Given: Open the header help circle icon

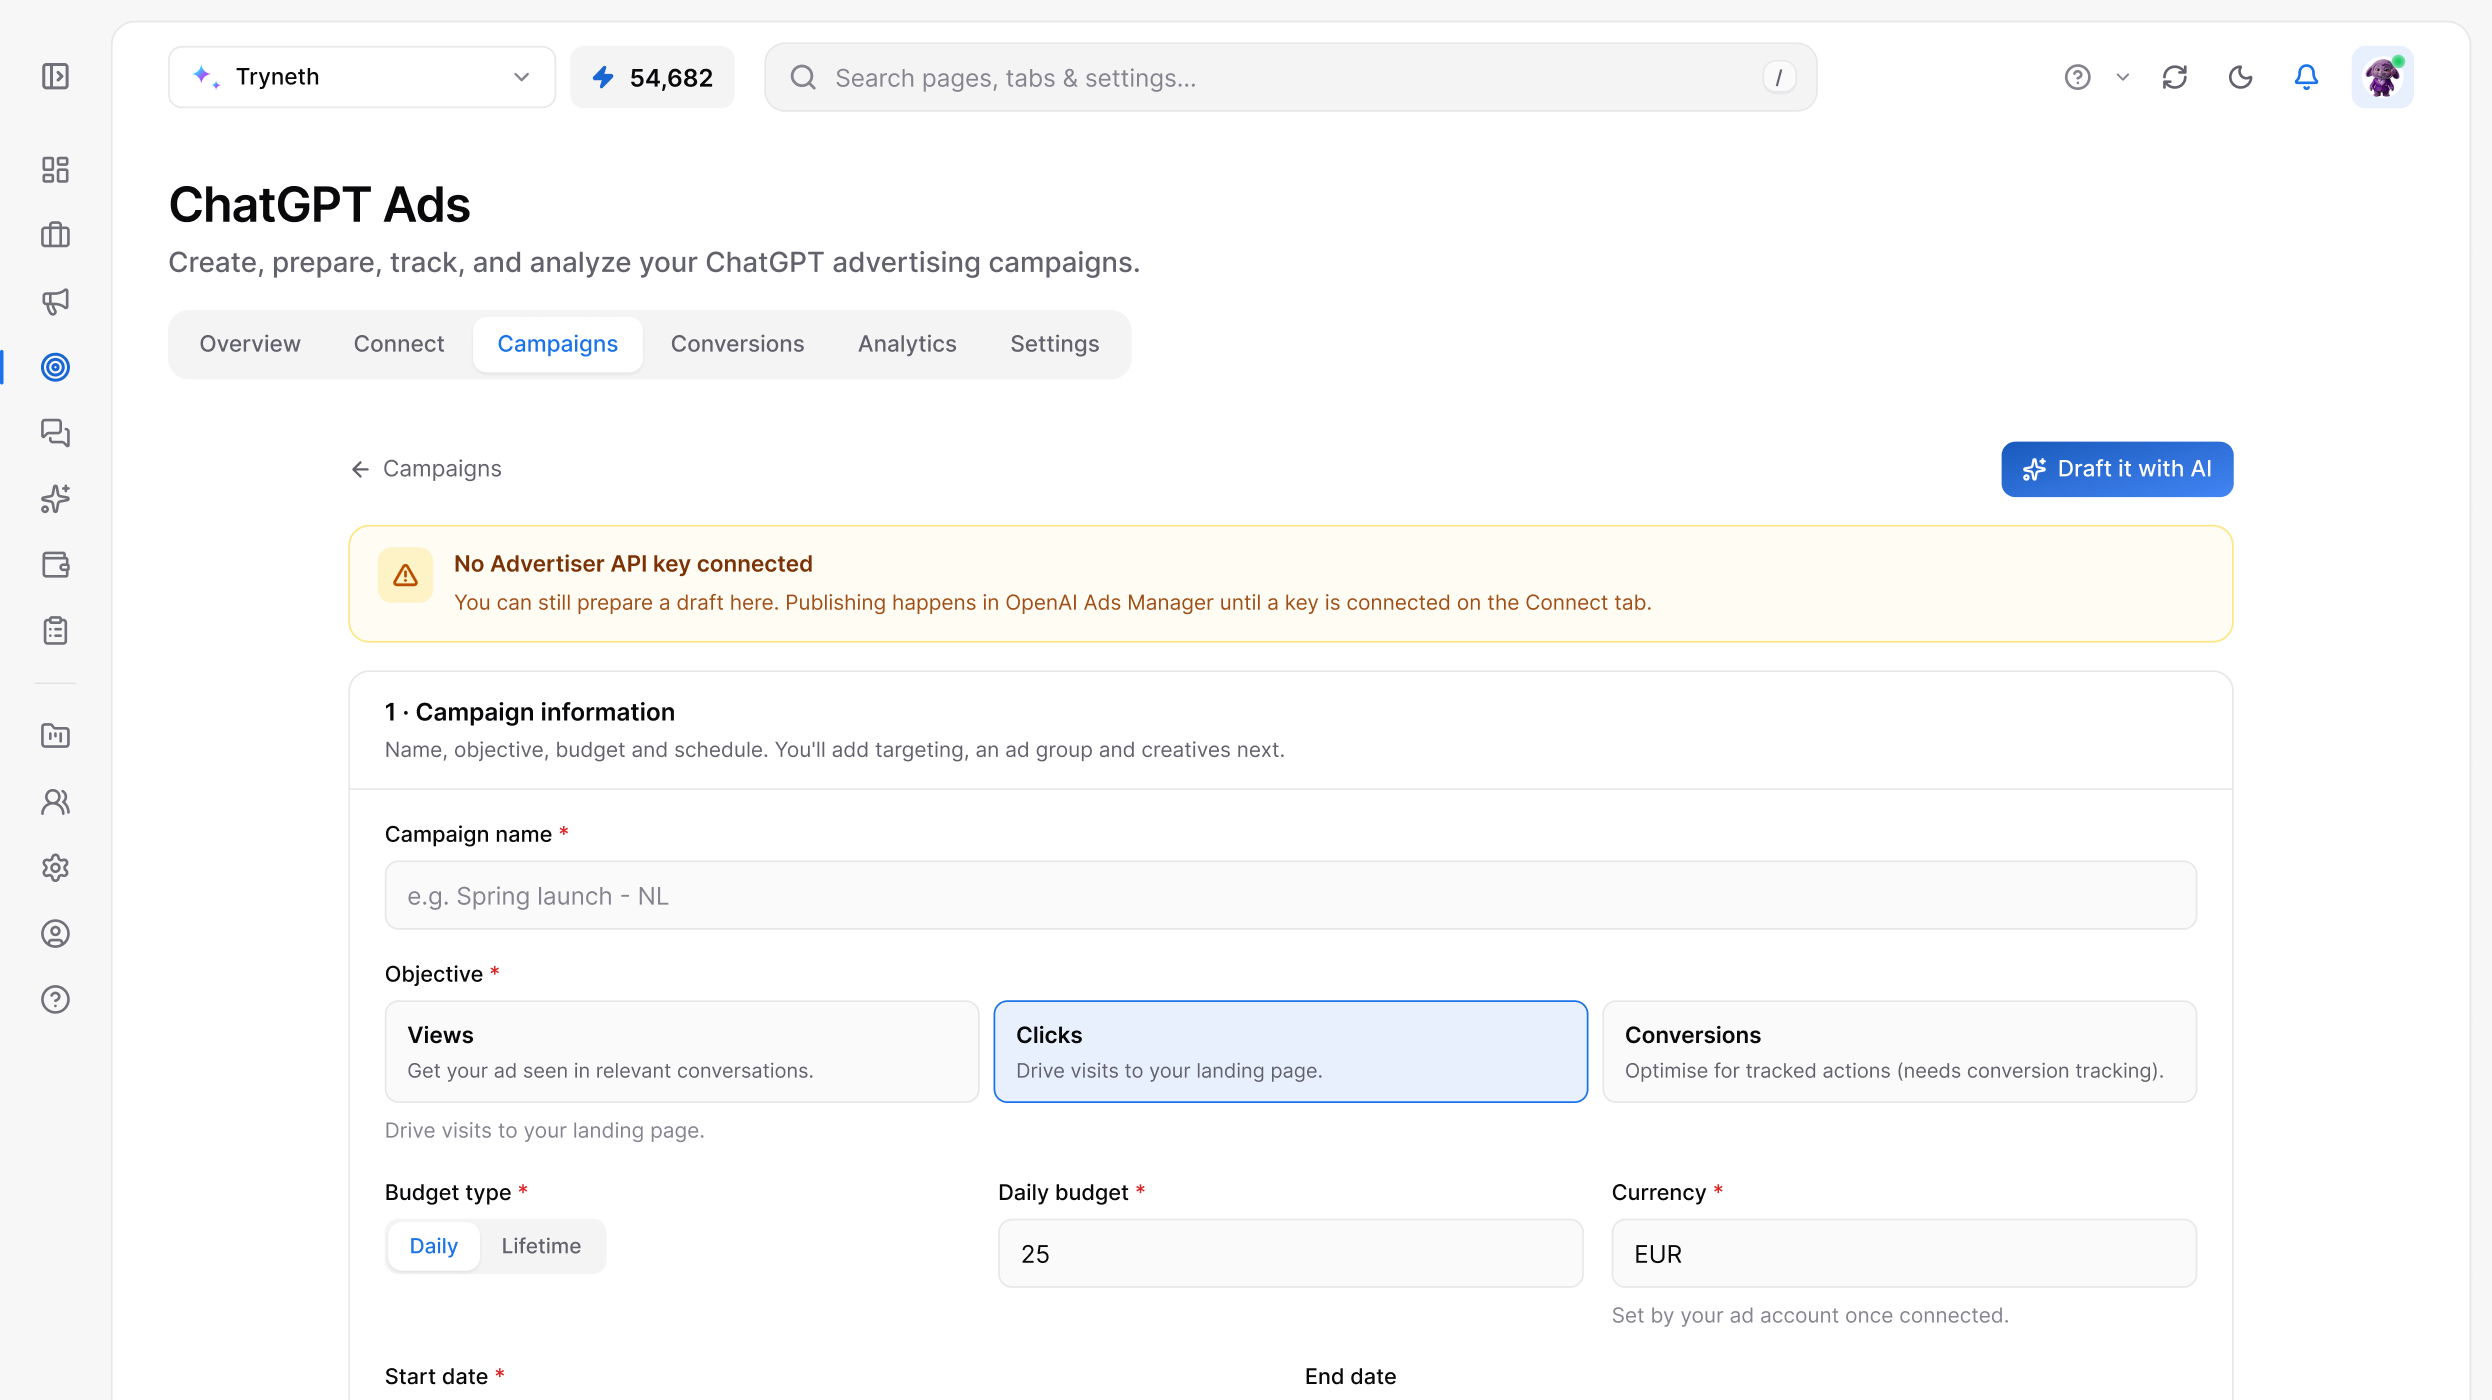Looking at the screenshot, I should click(2078, 77).
